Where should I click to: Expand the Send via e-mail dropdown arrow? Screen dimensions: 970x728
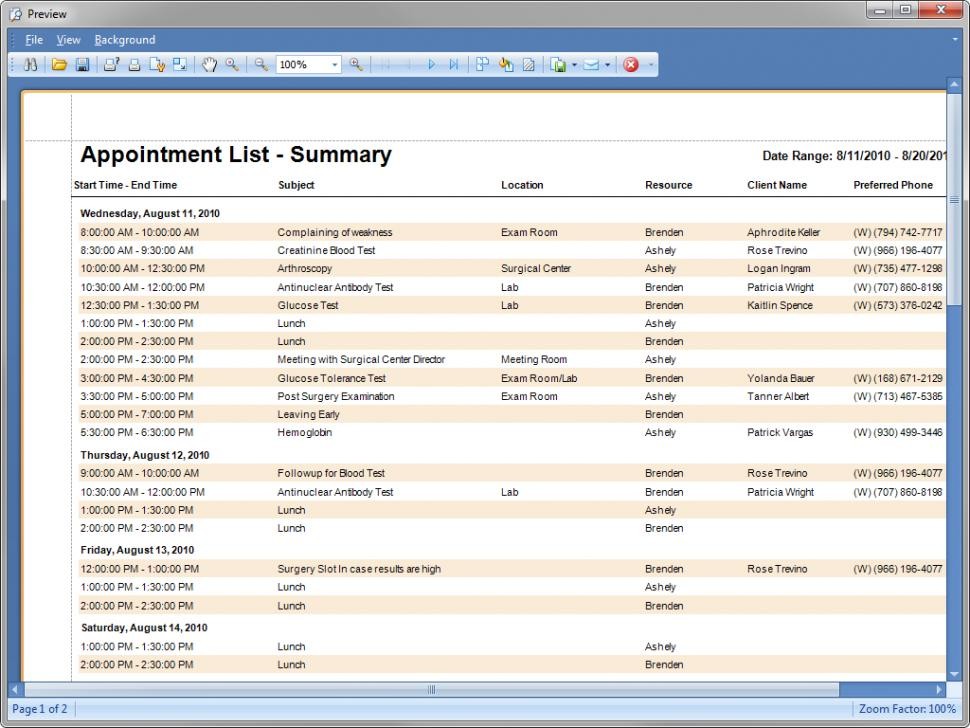point(607,64)
